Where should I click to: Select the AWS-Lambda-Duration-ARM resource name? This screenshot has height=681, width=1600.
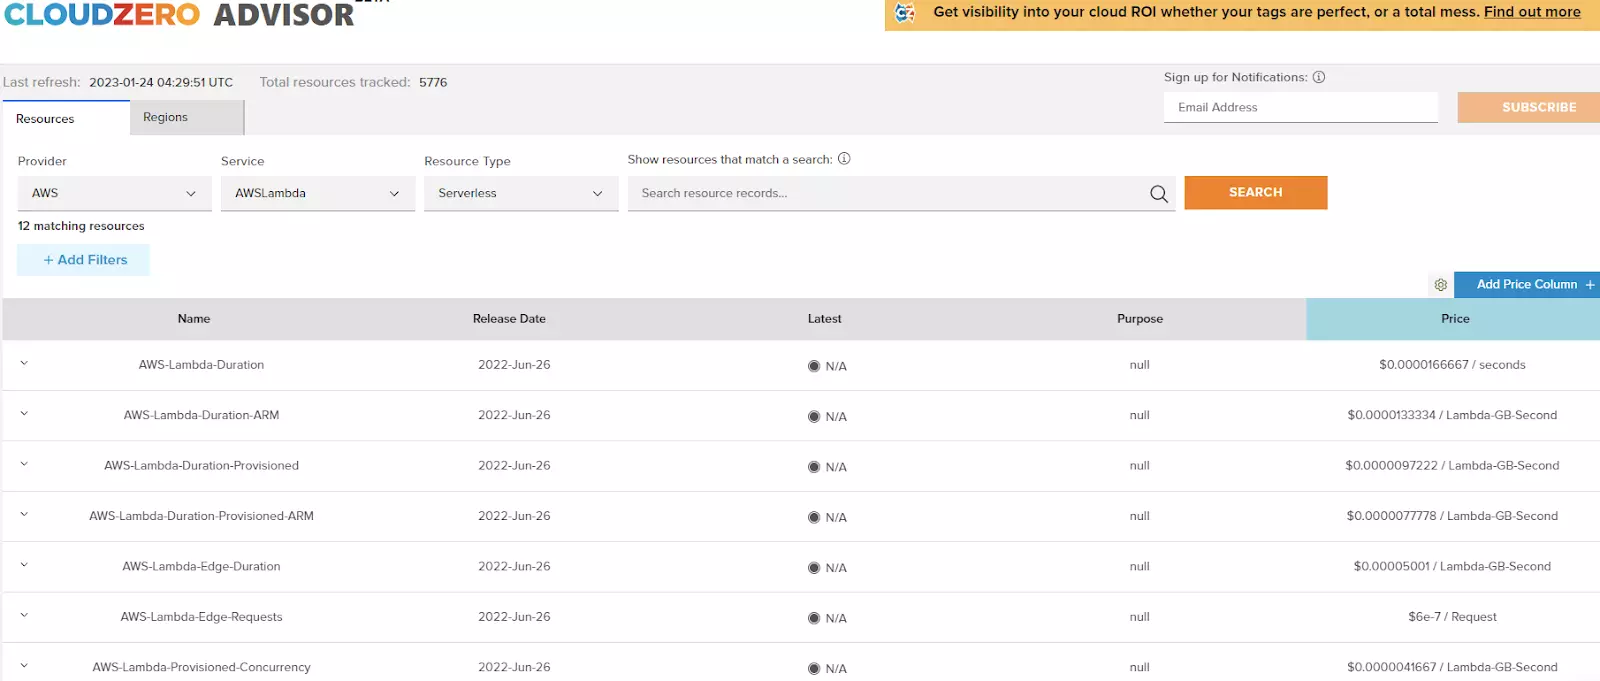pyautogui.click(x=201, y=415)
